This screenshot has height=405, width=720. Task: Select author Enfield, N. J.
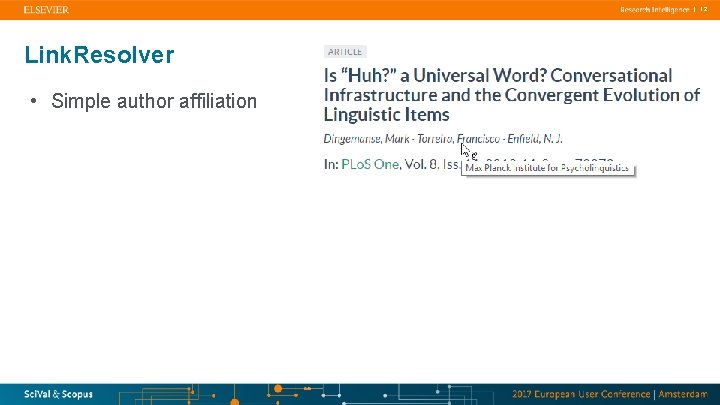(534, 139)
